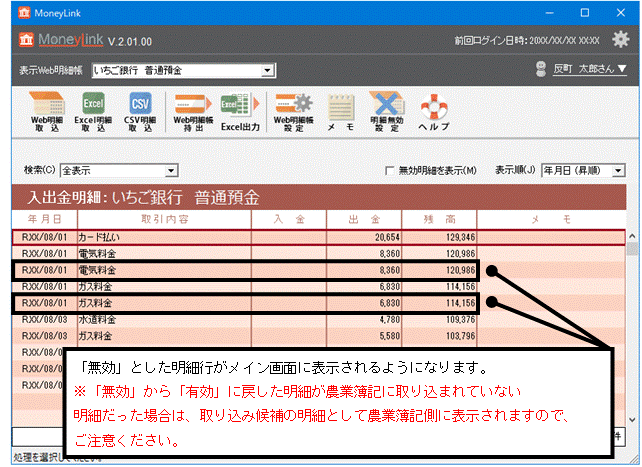Open the 表示順 年月日(昇順) sort dropdown

point(618,171)
